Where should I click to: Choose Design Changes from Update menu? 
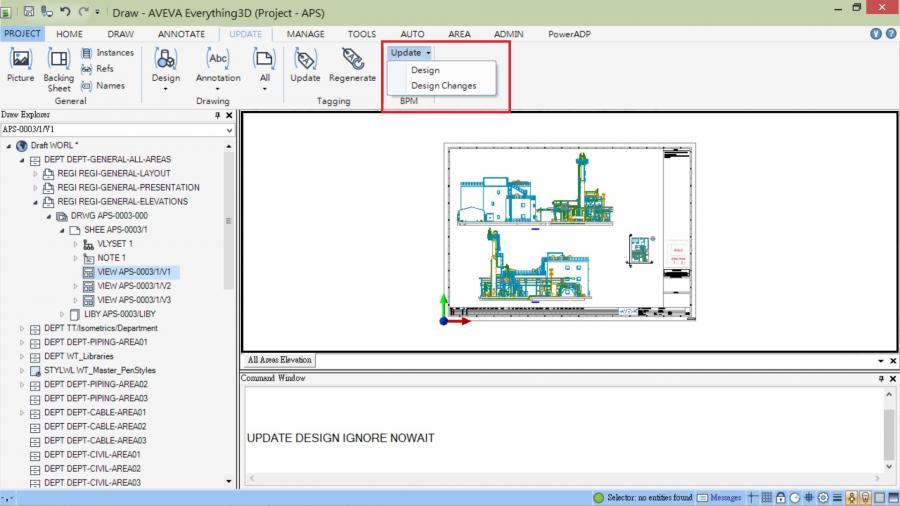click(x=443, y=85)
